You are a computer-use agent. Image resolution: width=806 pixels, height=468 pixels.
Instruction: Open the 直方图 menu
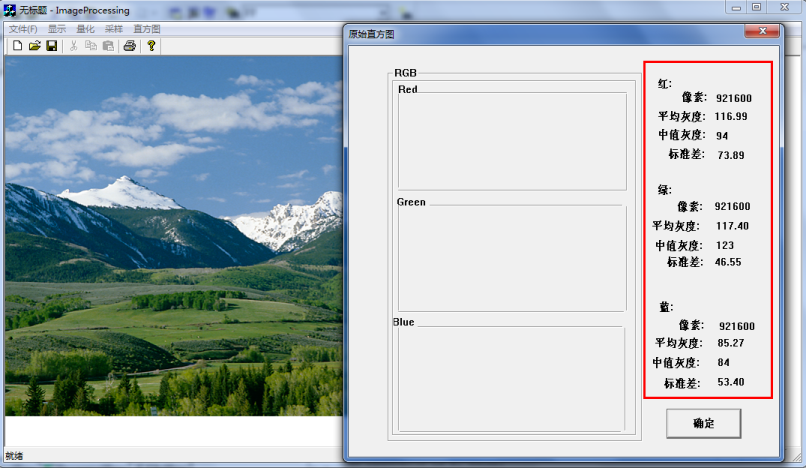pos(146,29)
